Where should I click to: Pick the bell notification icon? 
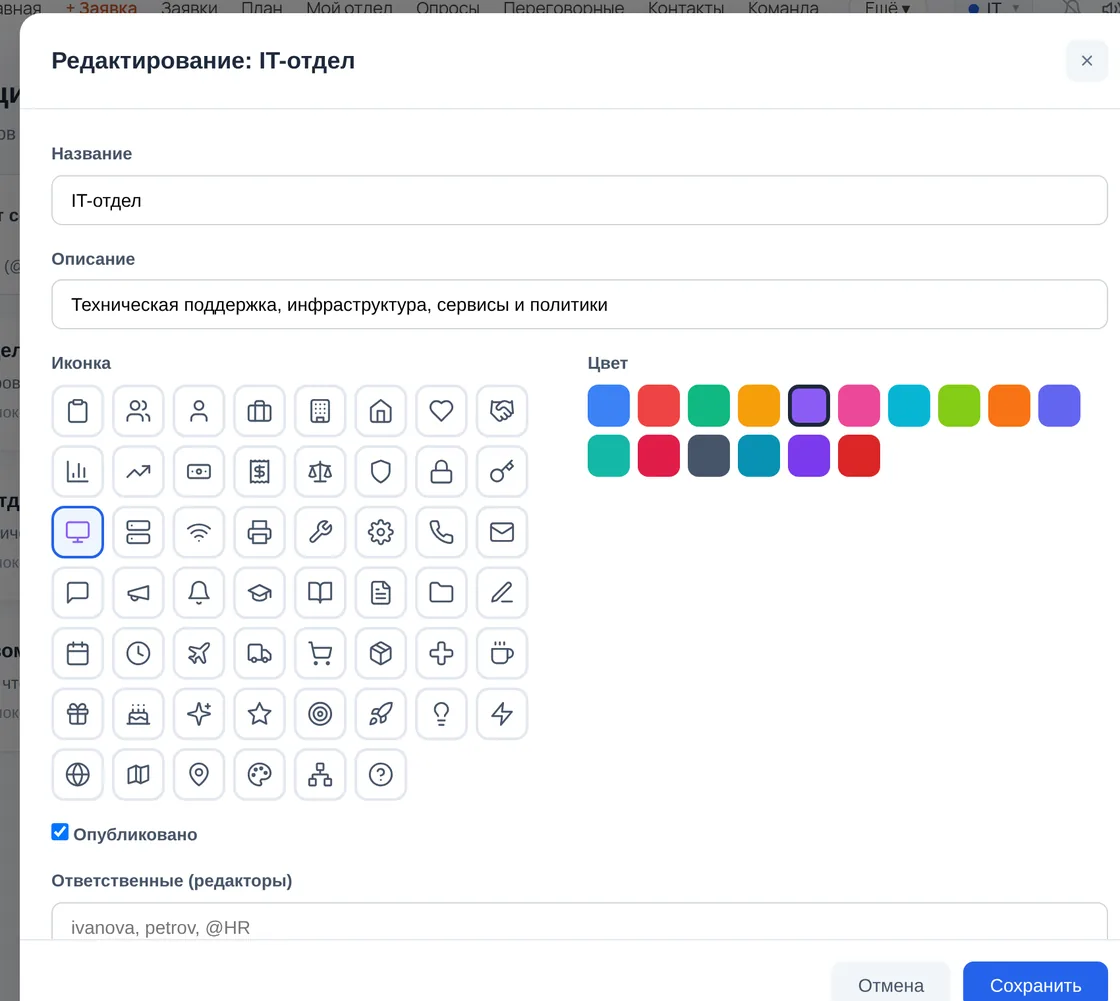coord(199,593)
